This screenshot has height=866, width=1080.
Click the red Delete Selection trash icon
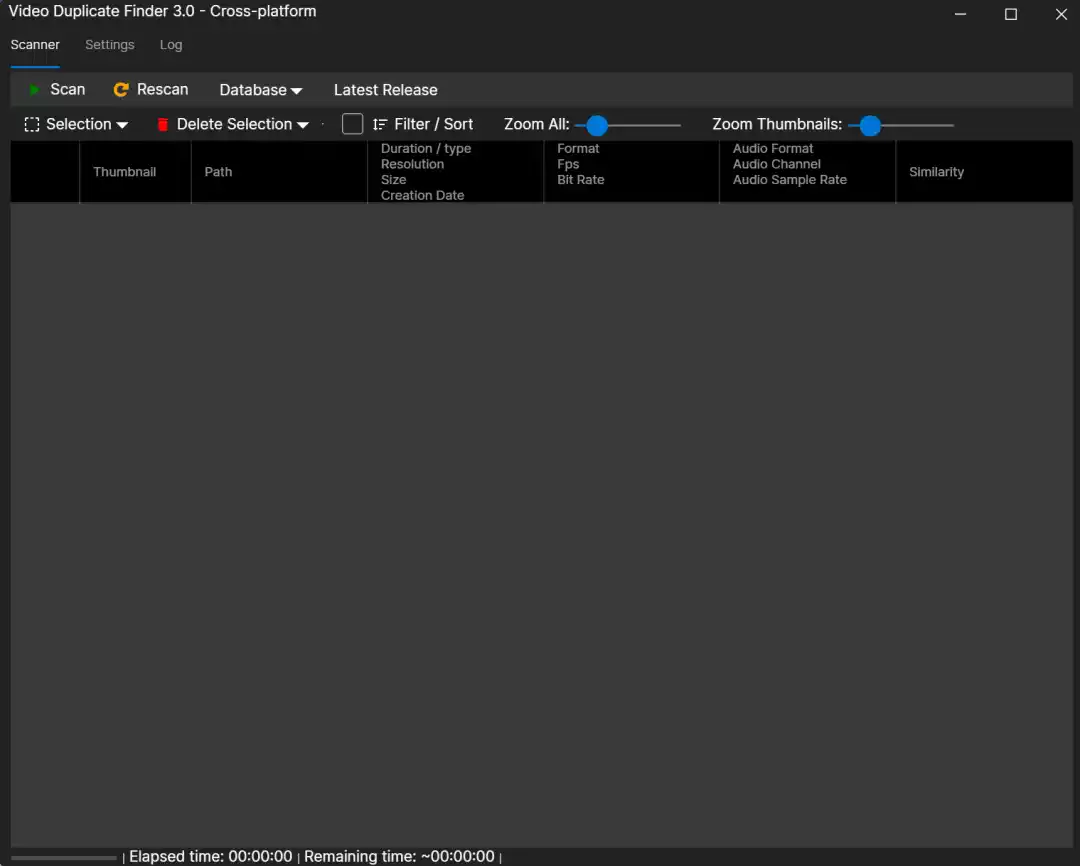(163, 125)
